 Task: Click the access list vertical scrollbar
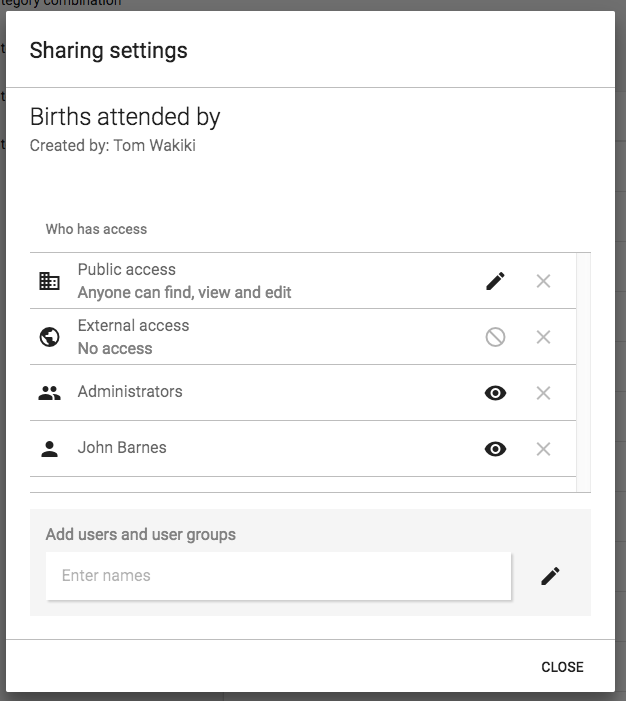(584, 370)
